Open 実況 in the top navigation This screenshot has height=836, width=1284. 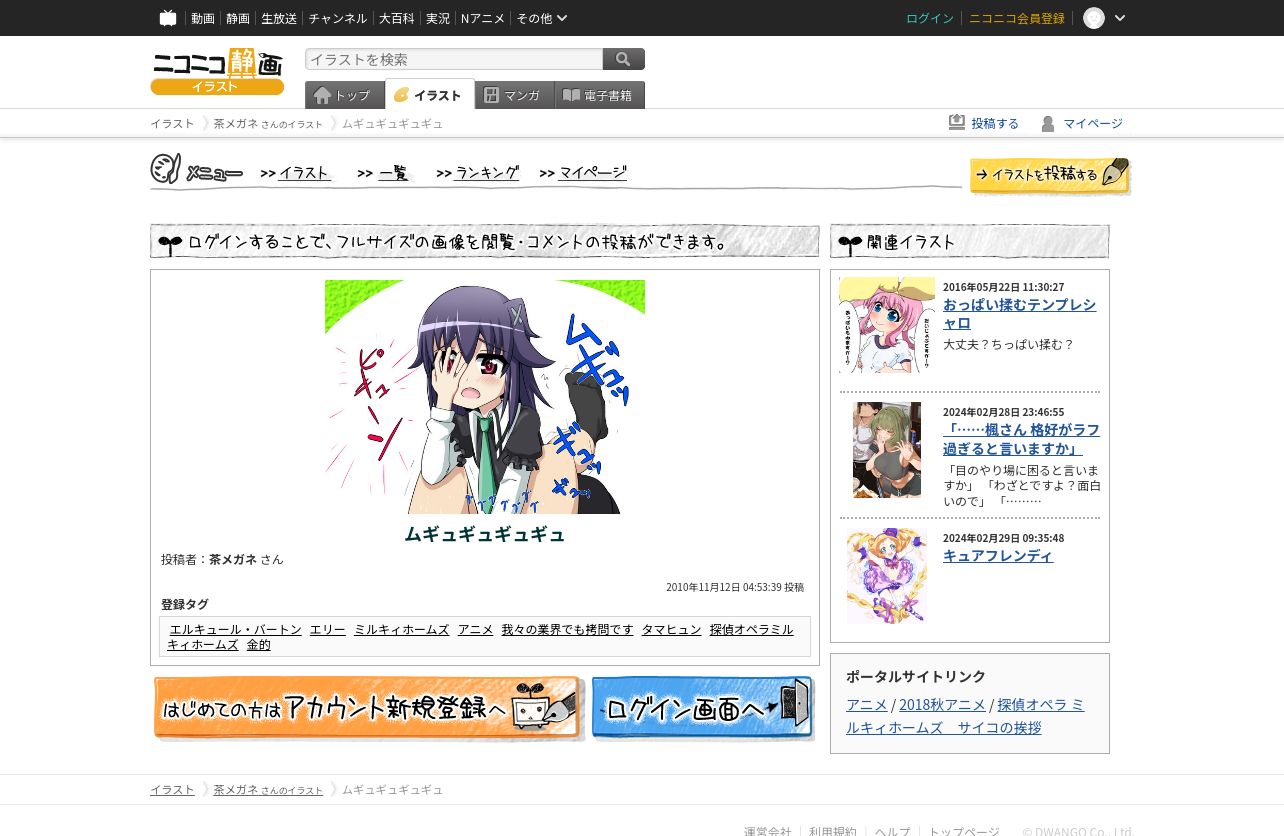pyautogui.click(x=438, y=18)
